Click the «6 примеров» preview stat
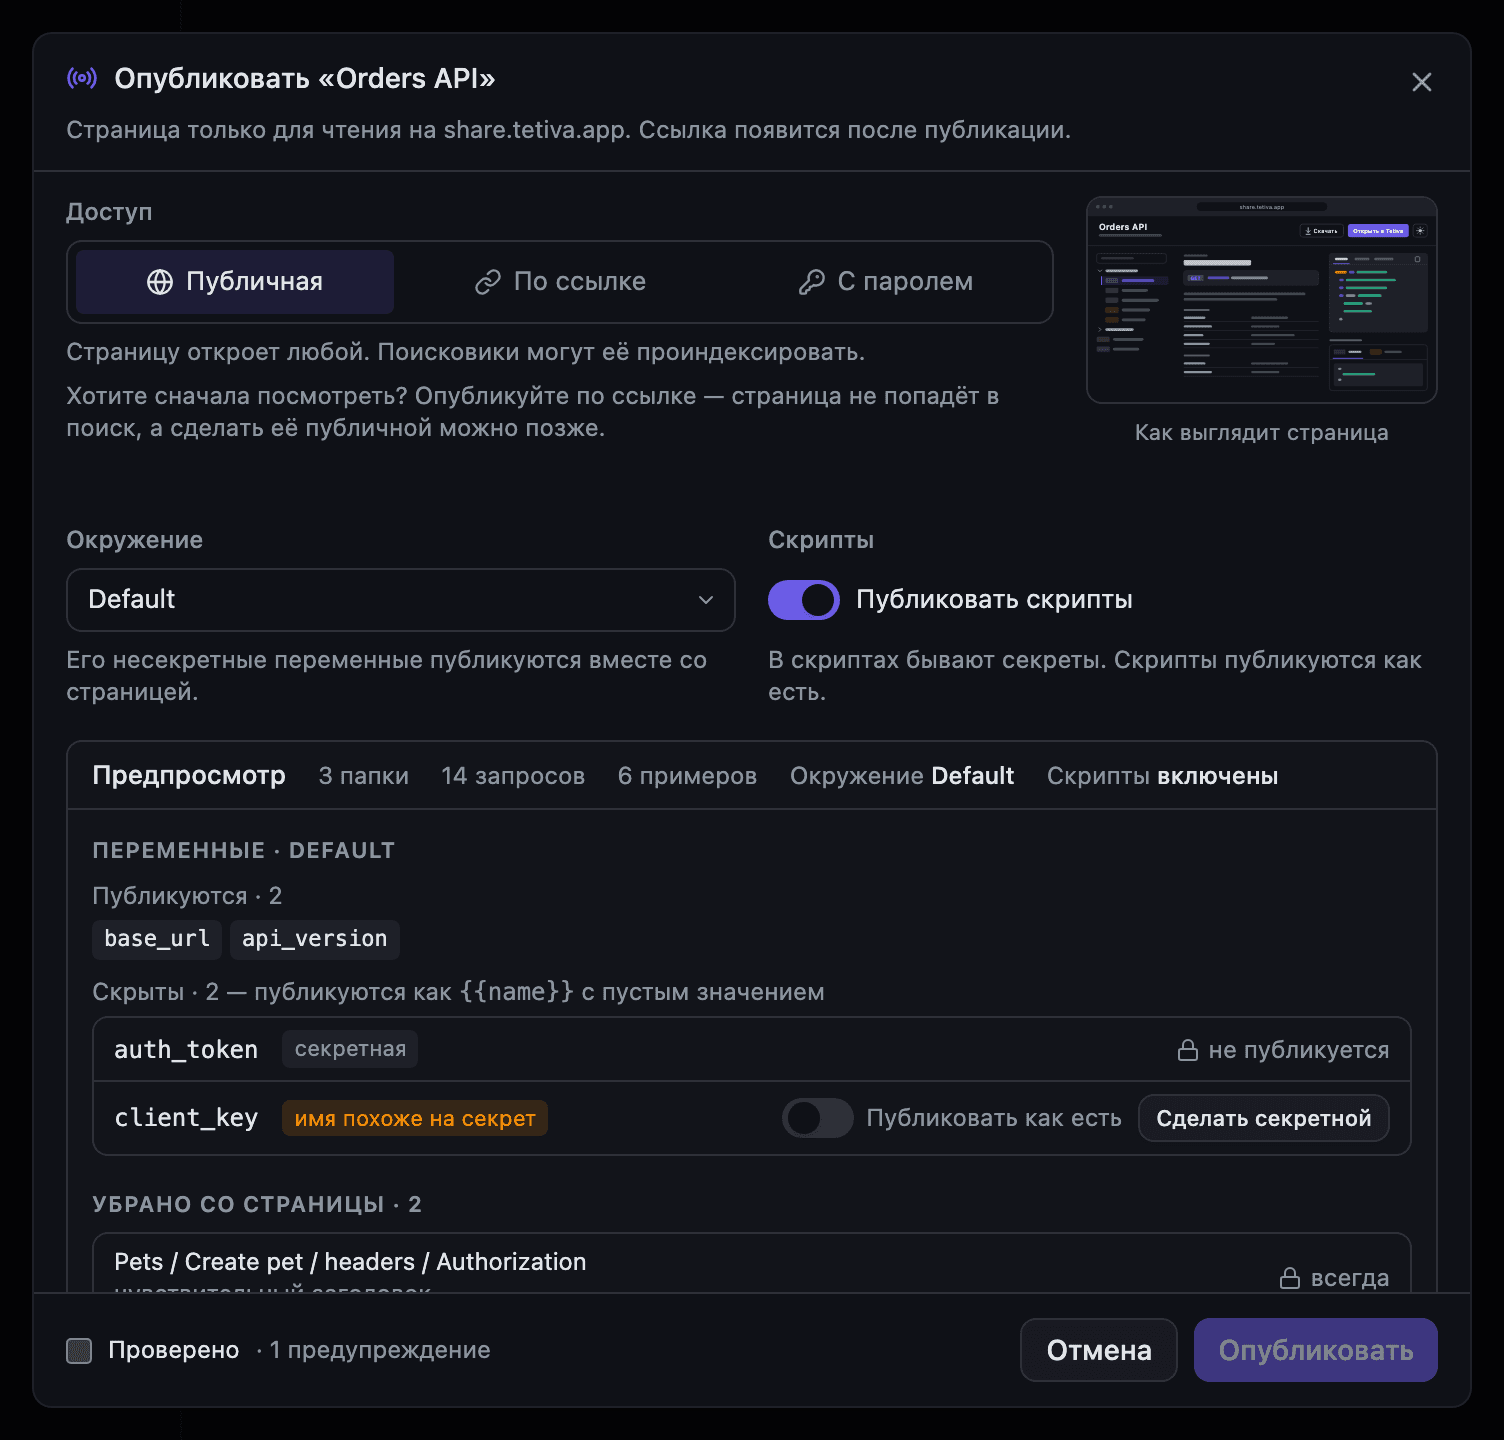 687,776
